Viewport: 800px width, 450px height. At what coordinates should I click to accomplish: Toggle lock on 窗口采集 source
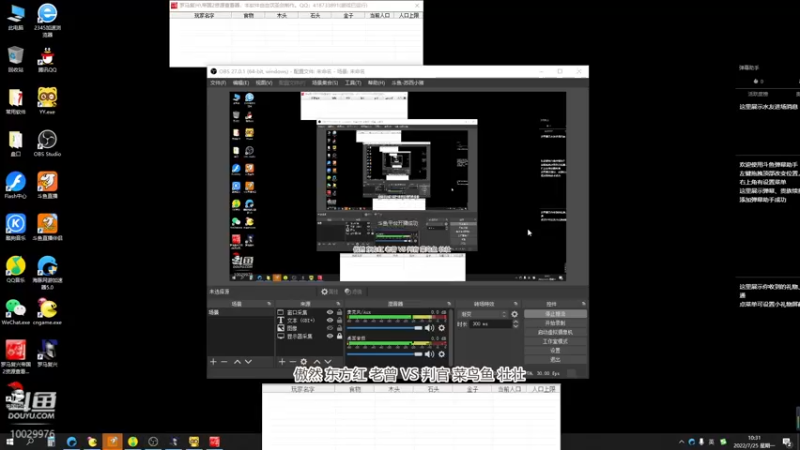tap(340, 312)
